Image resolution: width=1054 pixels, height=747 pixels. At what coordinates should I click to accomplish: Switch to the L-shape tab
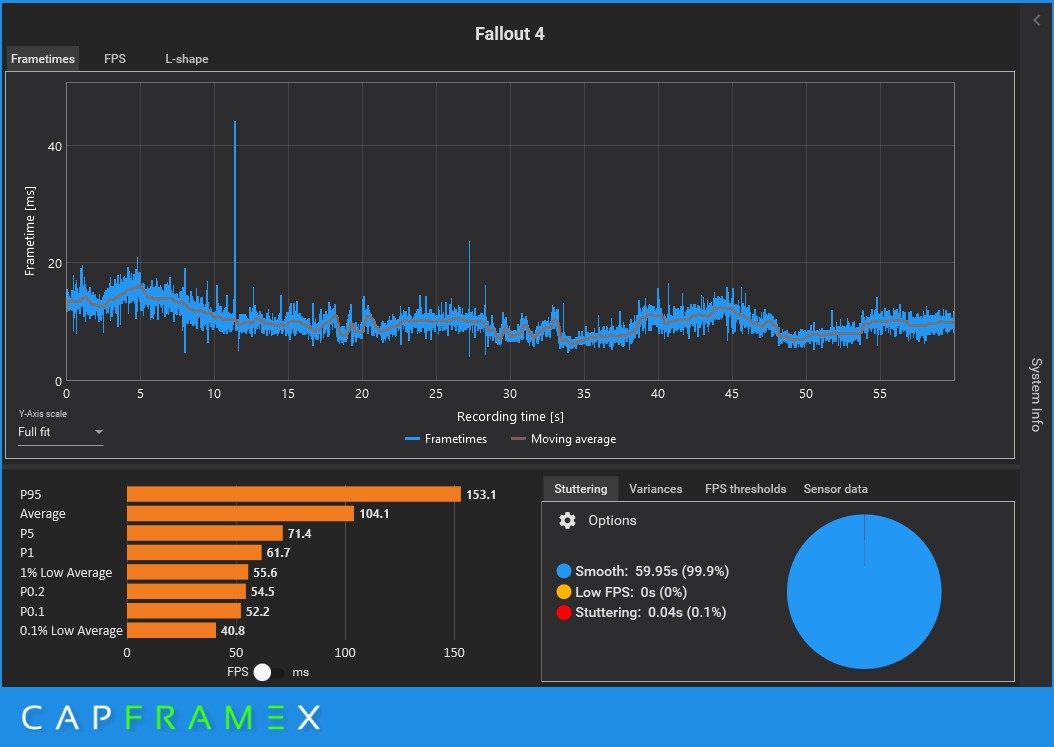pos(187,58)
